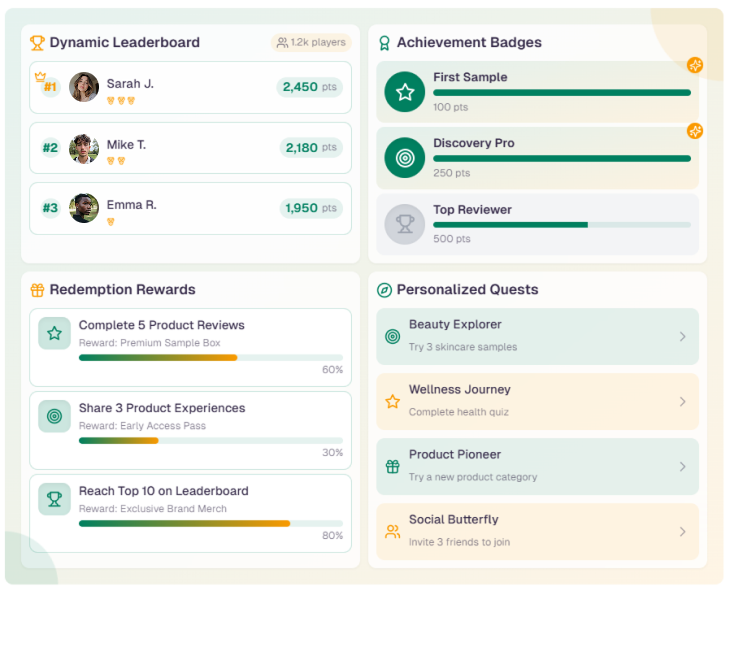Click the gift icon in Product Pioneer quest
730x670 pixels.
(392, 467)
